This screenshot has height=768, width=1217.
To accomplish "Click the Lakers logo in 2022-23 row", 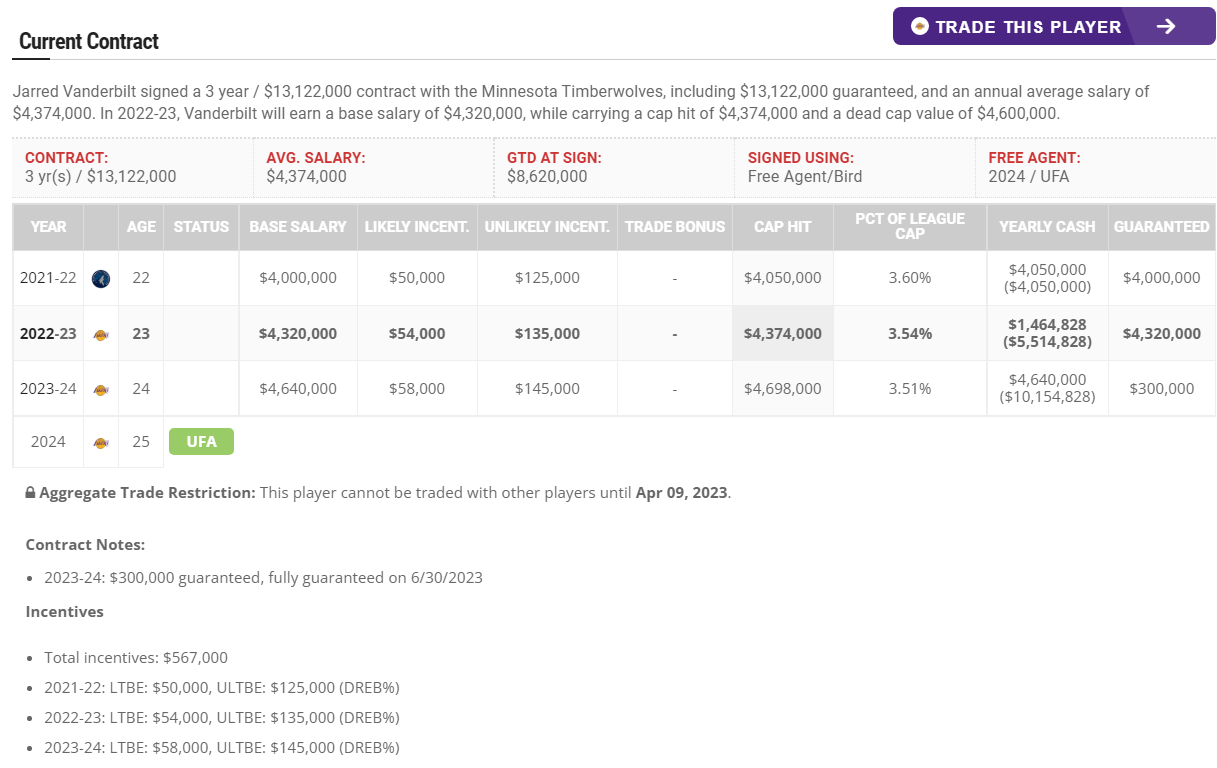I will click(100, 334).
